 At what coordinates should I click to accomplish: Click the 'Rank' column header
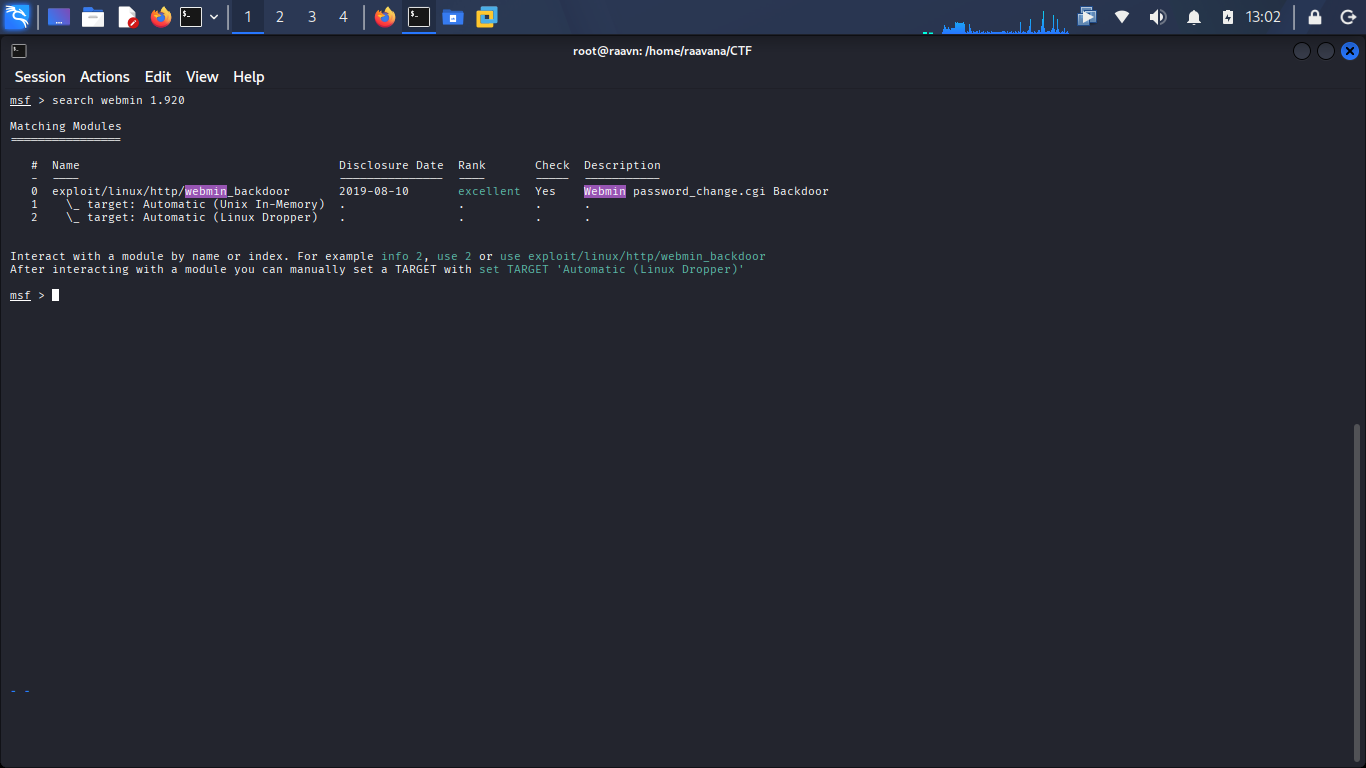click(472, 165)
